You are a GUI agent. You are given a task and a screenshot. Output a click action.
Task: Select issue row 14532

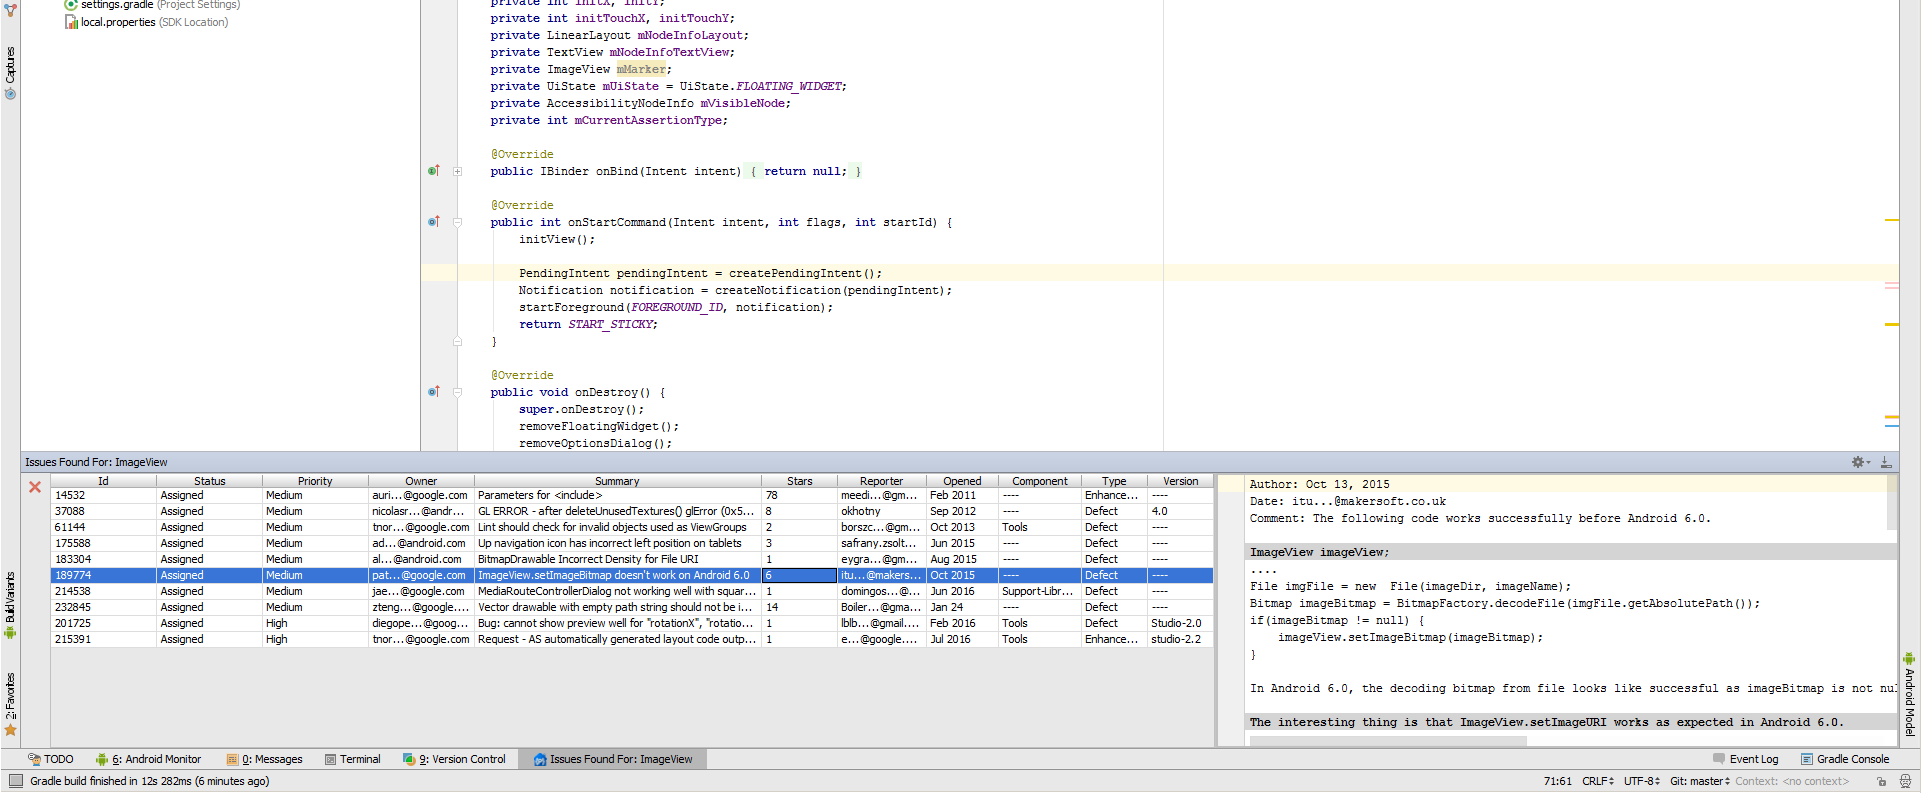[x=632, y=495]
